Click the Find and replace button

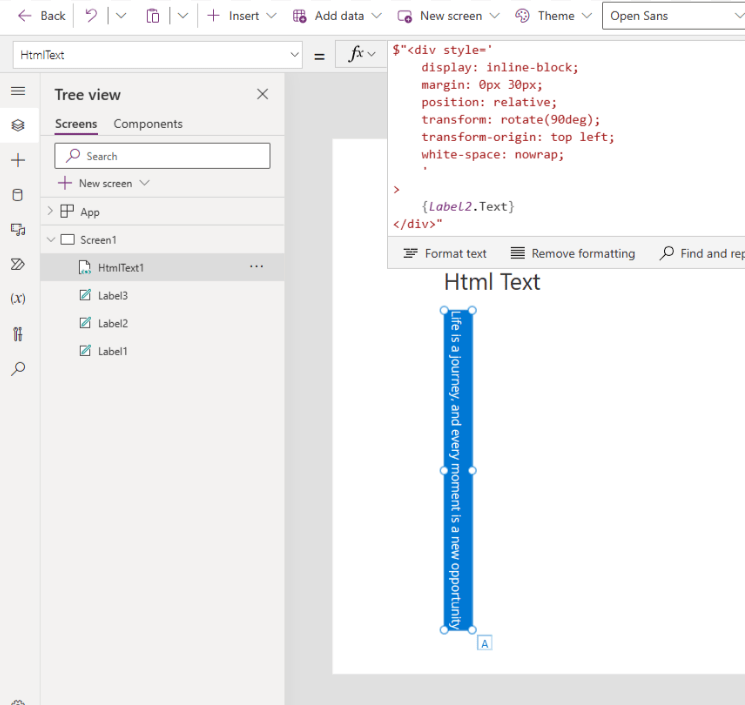point(702,254)
